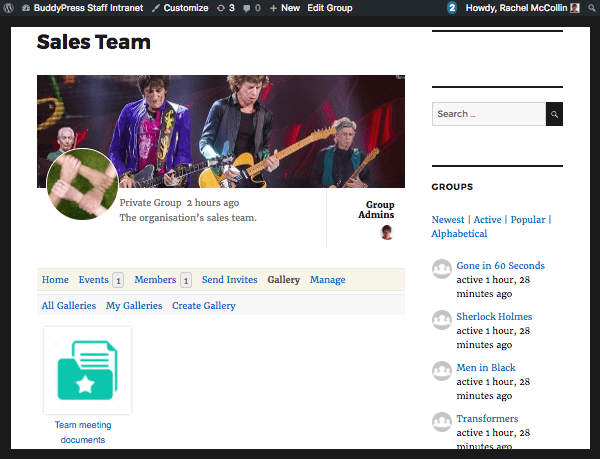Click the Gone in 60 Seconds group avatar
This screenshot has height=459, width=600.
(442, 269)
